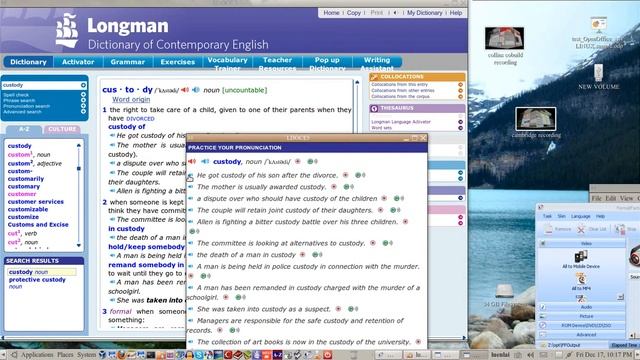Collapse Video section in converter window
This screenshot has width=640, height=360.
(582, 244)
